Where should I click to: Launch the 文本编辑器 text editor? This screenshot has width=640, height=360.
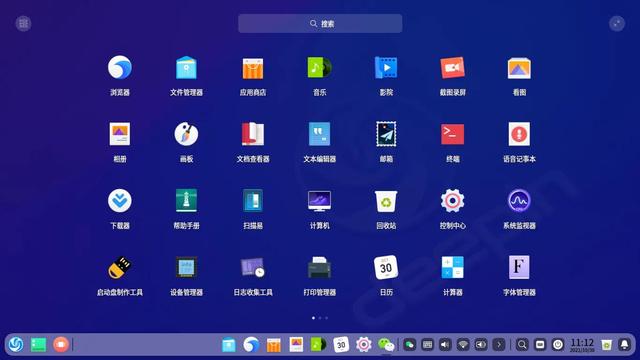(x=320, y=134)
